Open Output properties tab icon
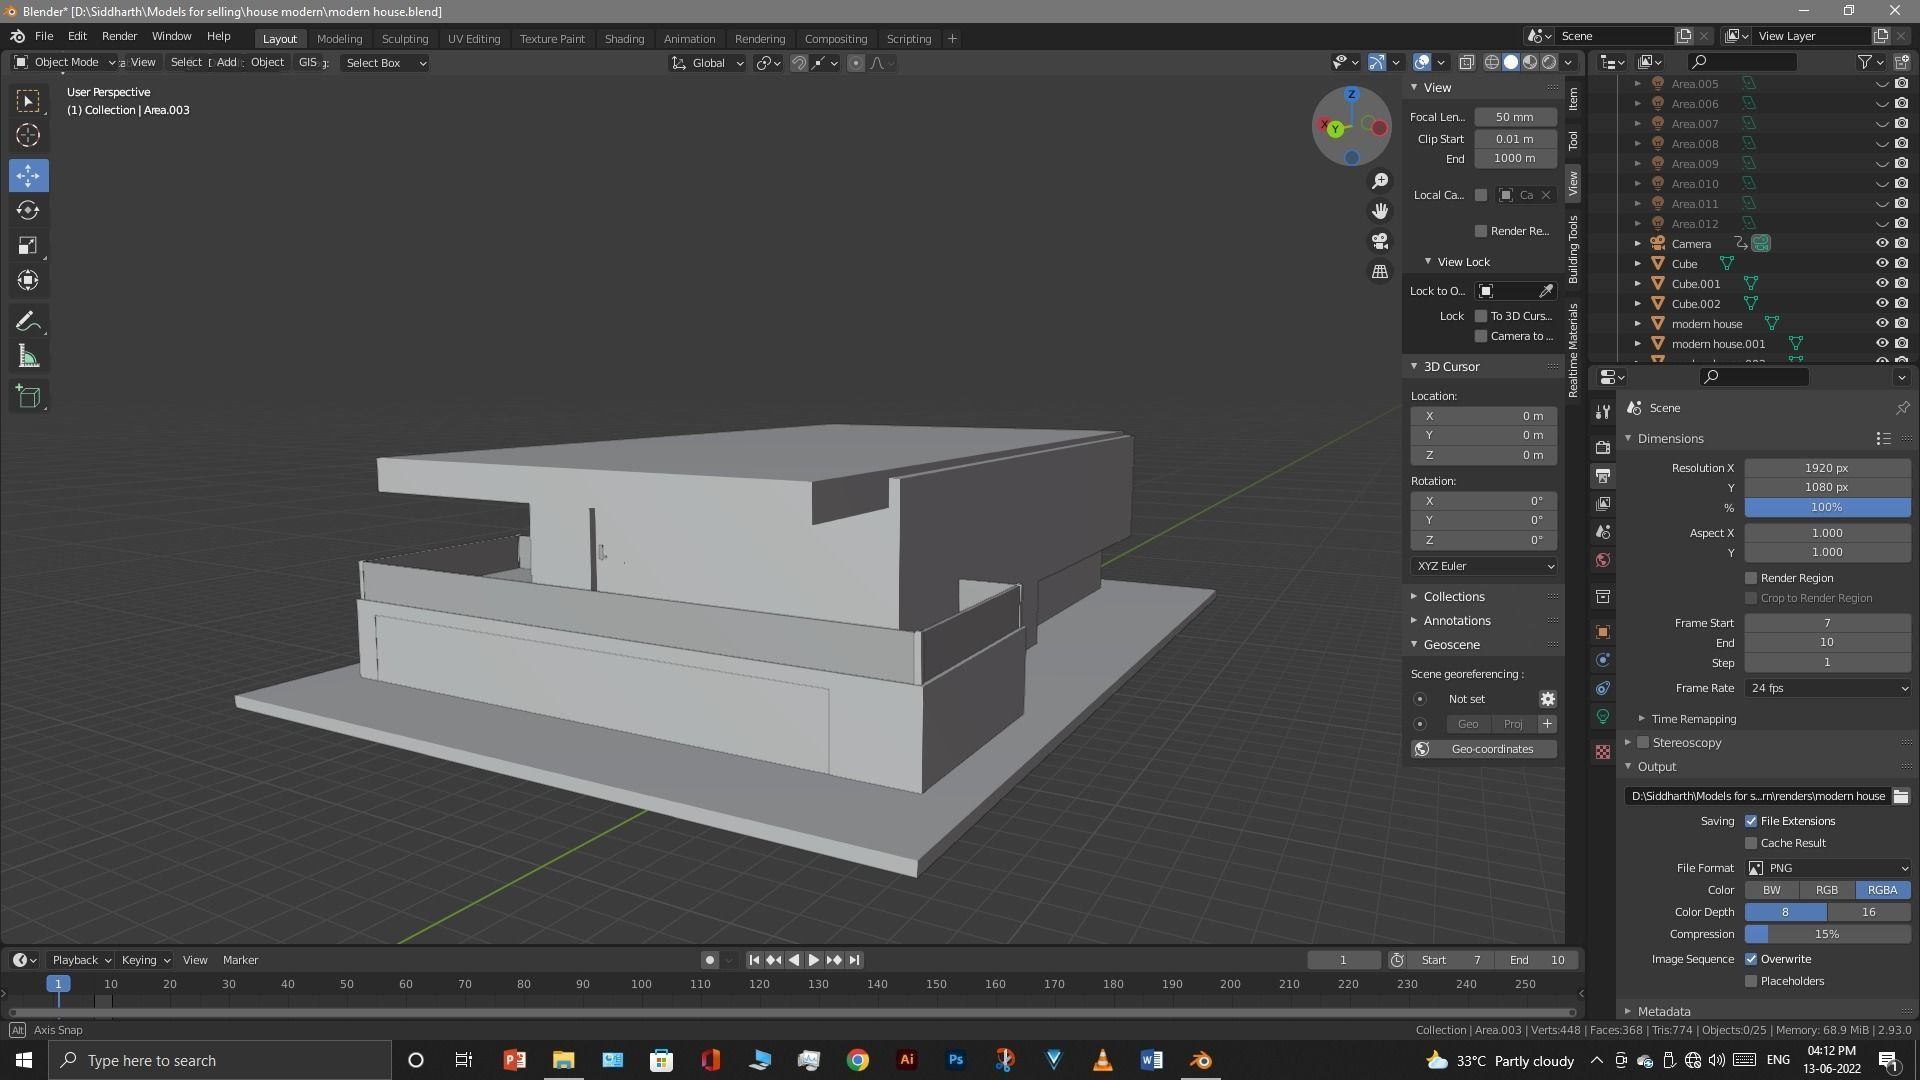 (x=1603, y=476)
